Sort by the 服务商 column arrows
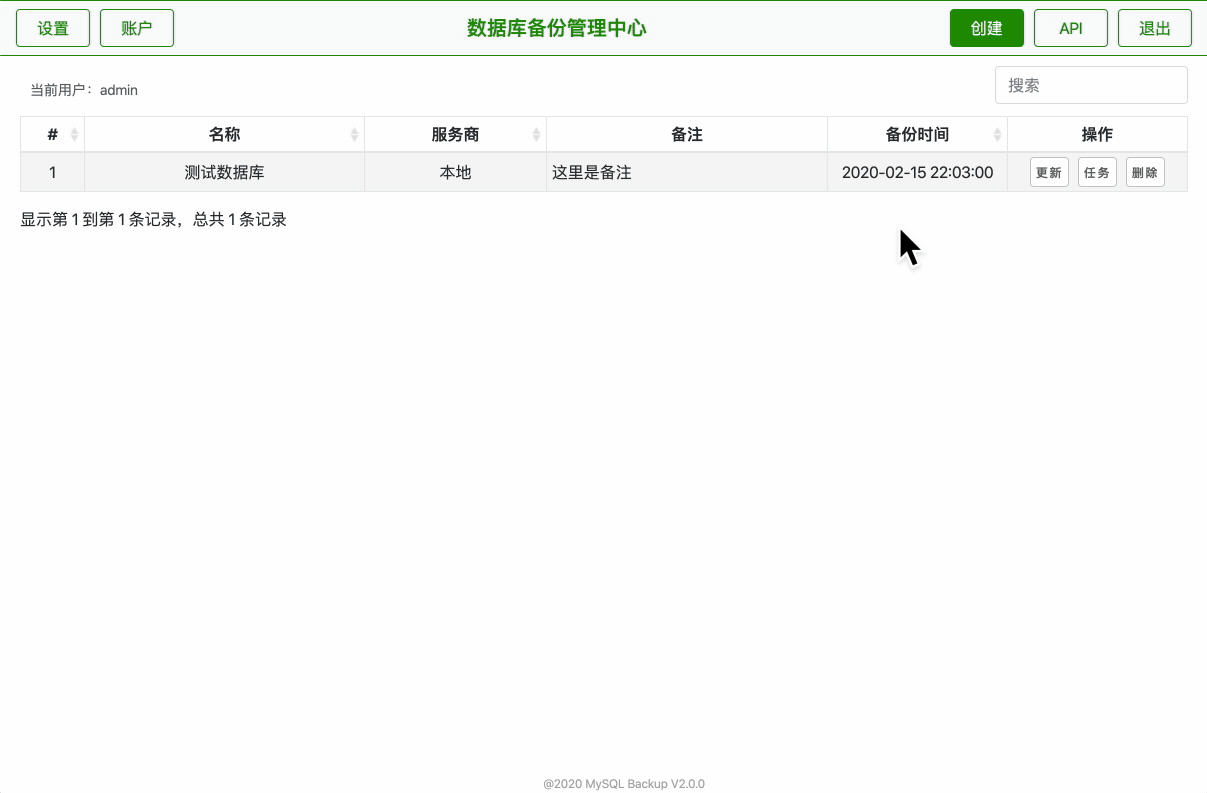 (x=536, y=135)
